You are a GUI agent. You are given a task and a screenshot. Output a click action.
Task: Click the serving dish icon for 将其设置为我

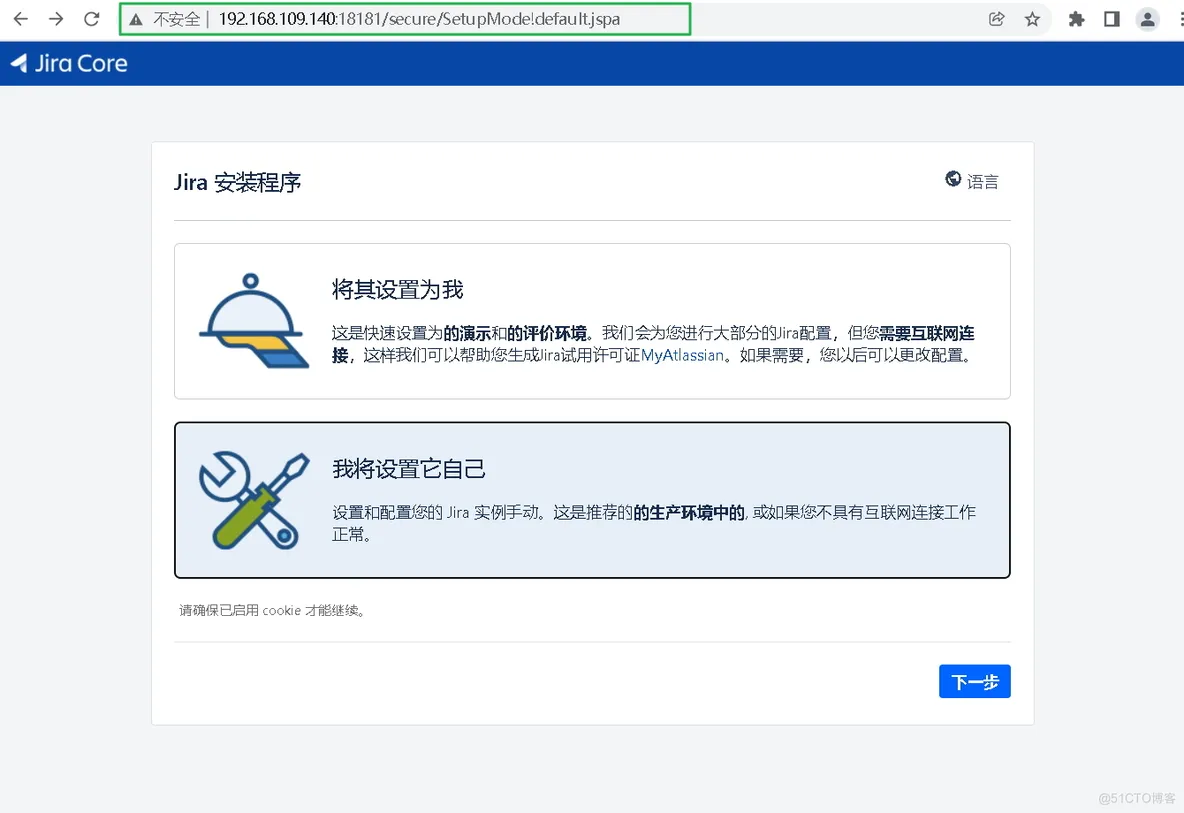point(254,321)
